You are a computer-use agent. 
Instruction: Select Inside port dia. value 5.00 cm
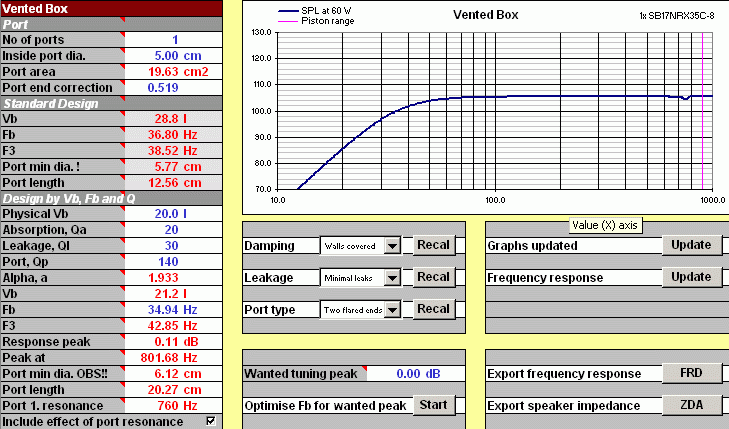(x=175, y=55)
